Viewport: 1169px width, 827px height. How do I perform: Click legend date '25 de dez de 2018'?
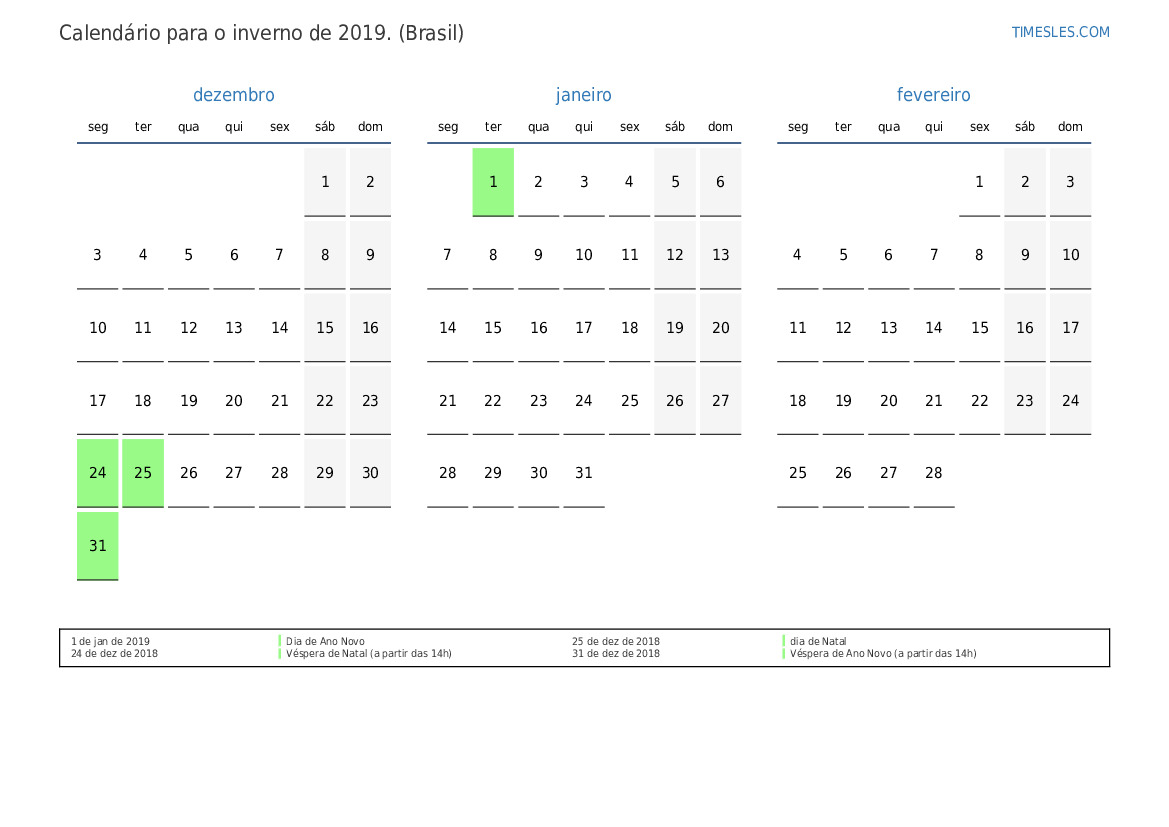click(x=616, y=641)
